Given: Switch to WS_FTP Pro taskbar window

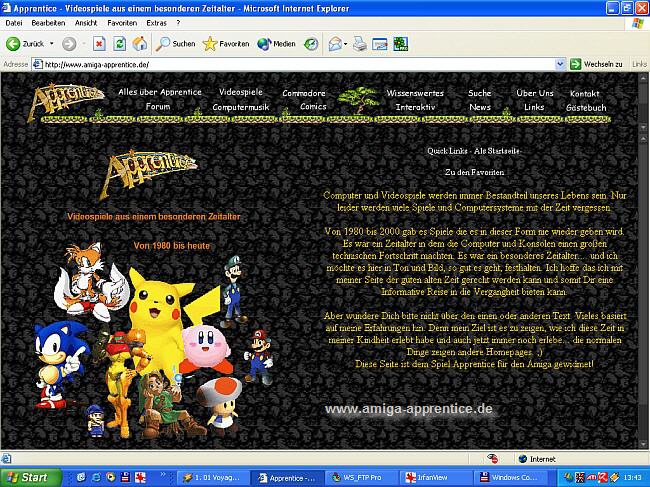Looking at the screenshot, I should pyautogui.click(x=361, y=477).
